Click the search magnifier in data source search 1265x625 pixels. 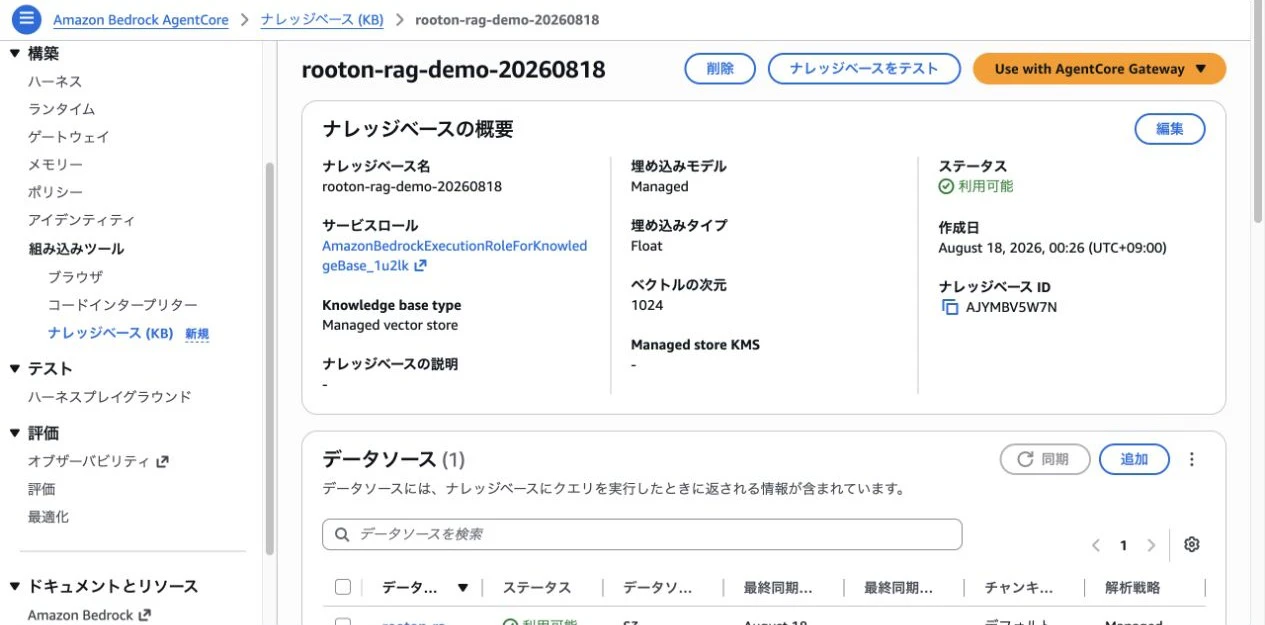click(x=342, y=535)
